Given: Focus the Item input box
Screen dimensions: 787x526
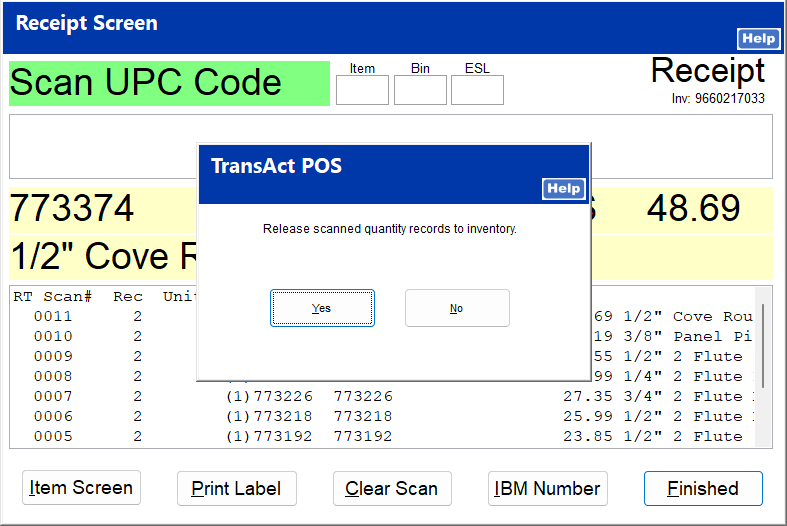Looking at the screenshot, I should point(362,90).
